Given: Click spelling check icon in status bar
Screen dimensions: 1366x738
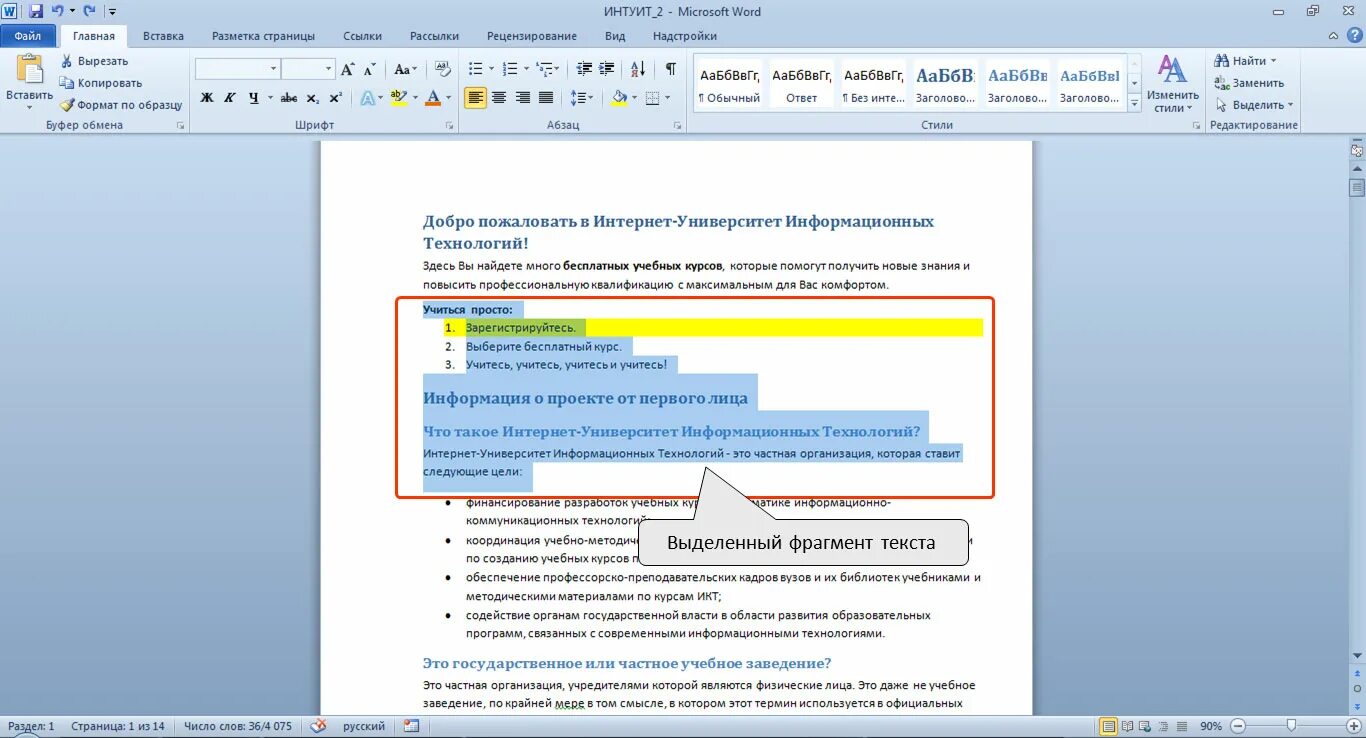Looking at the screenshot, I should [x=318, y=726].
